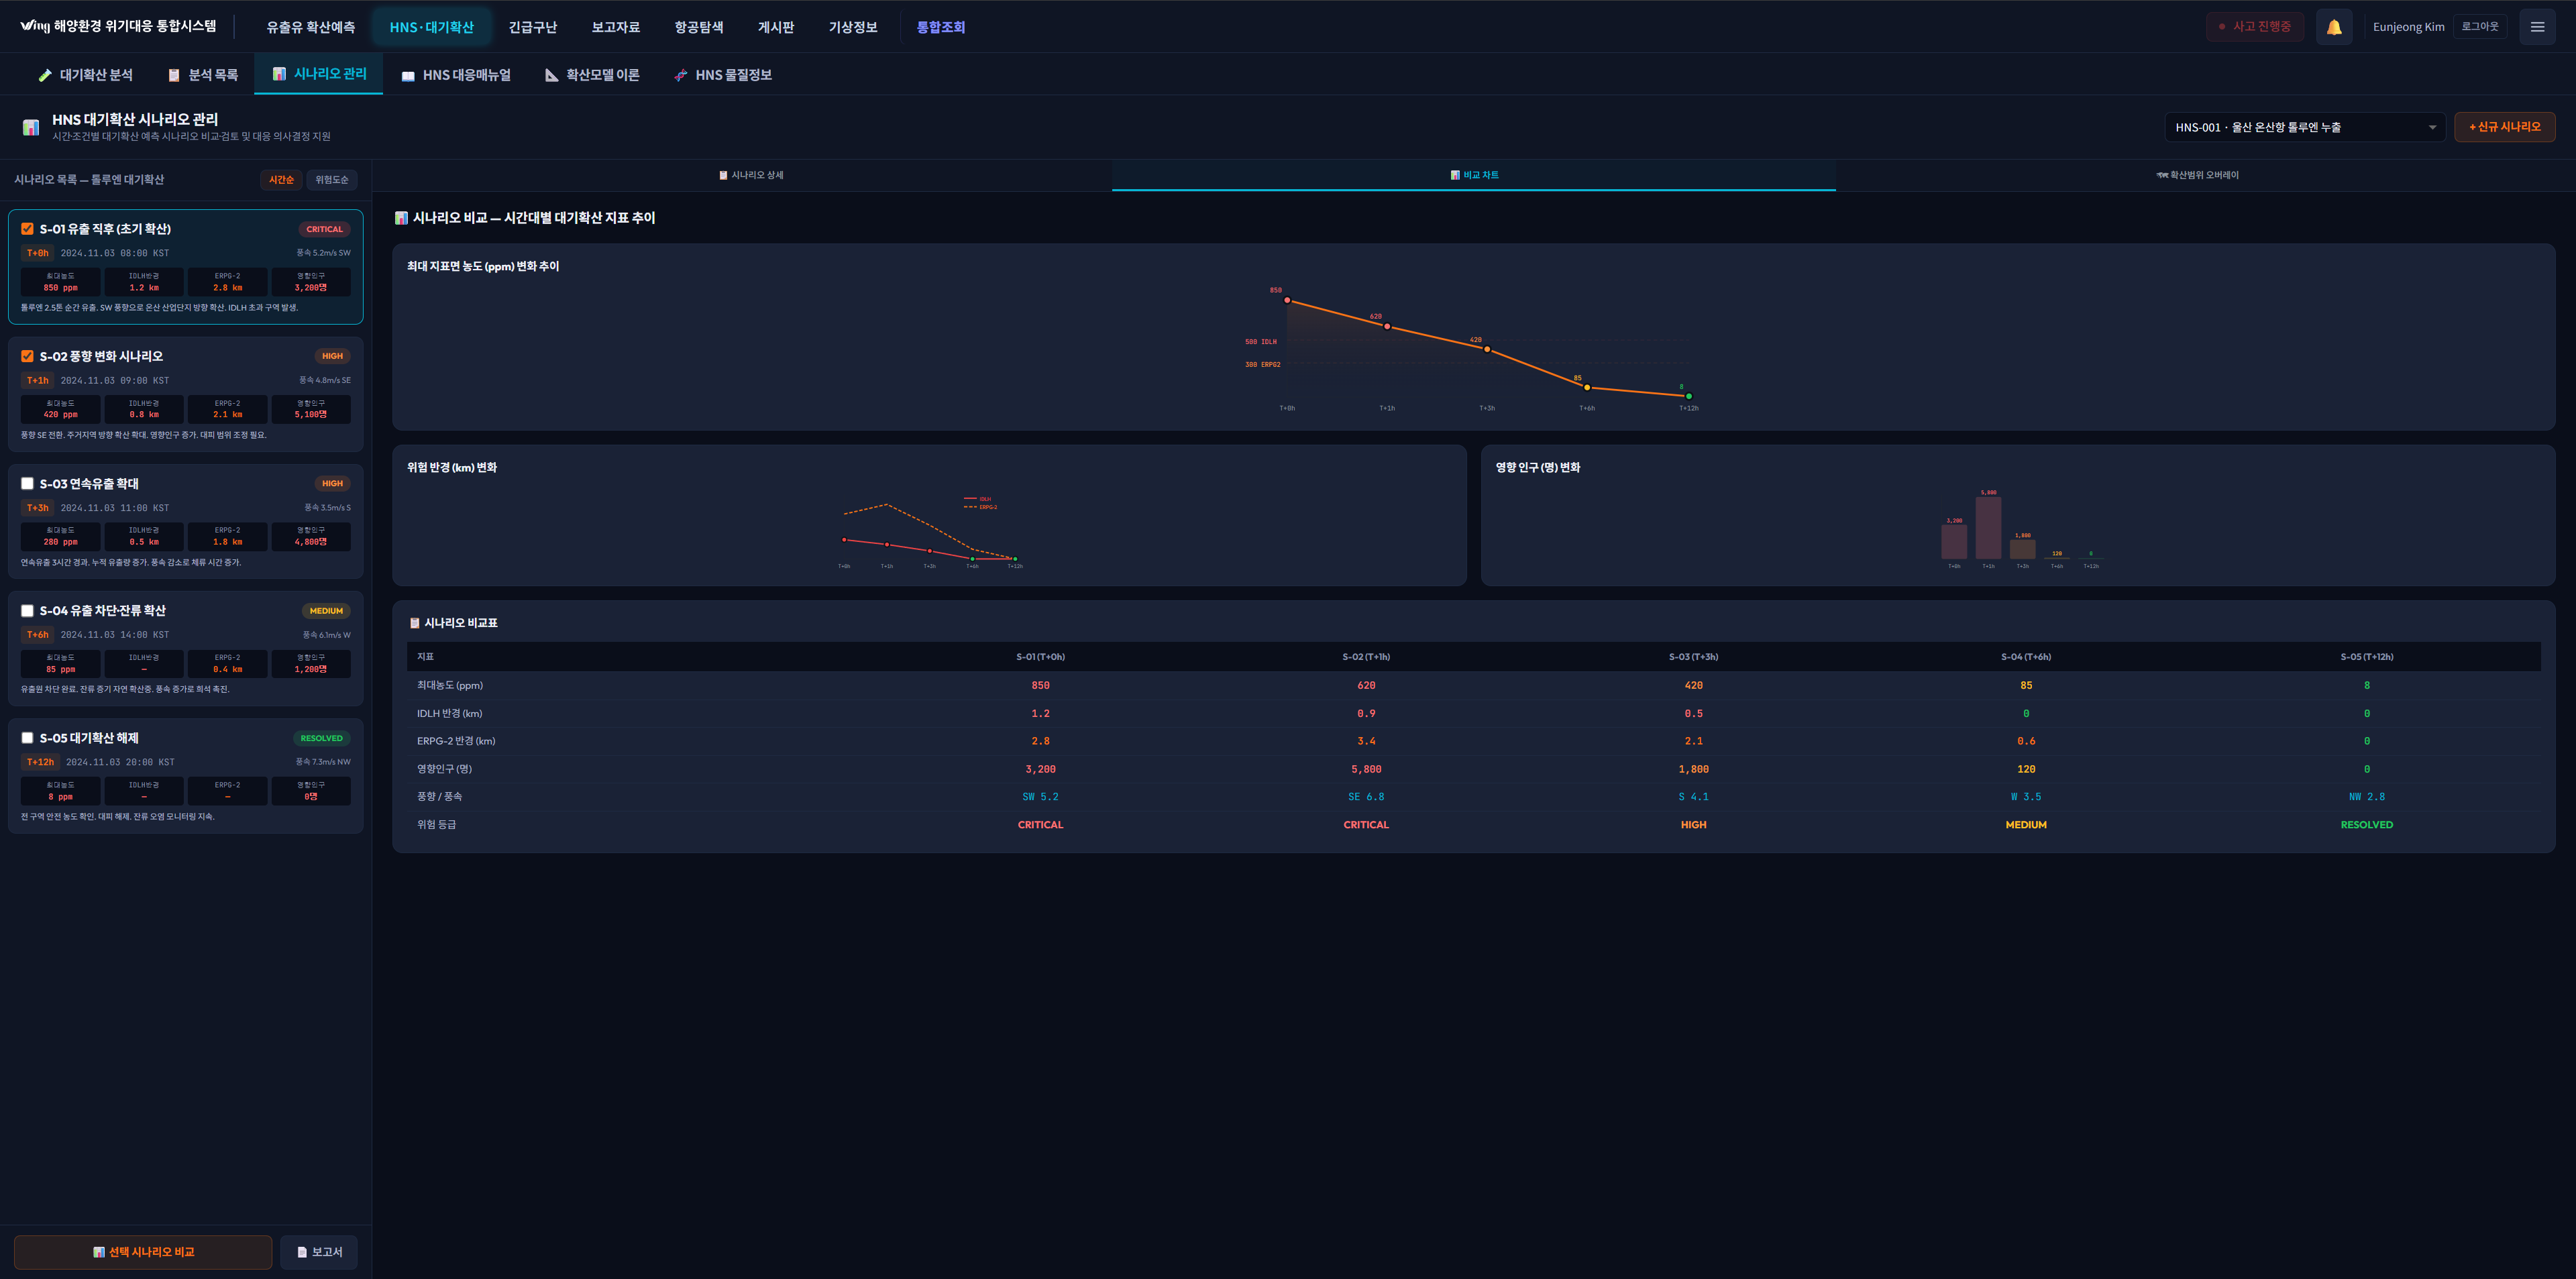Uncheck S-01 유출 직후 scenario checkbox

(x=27, y=229)
